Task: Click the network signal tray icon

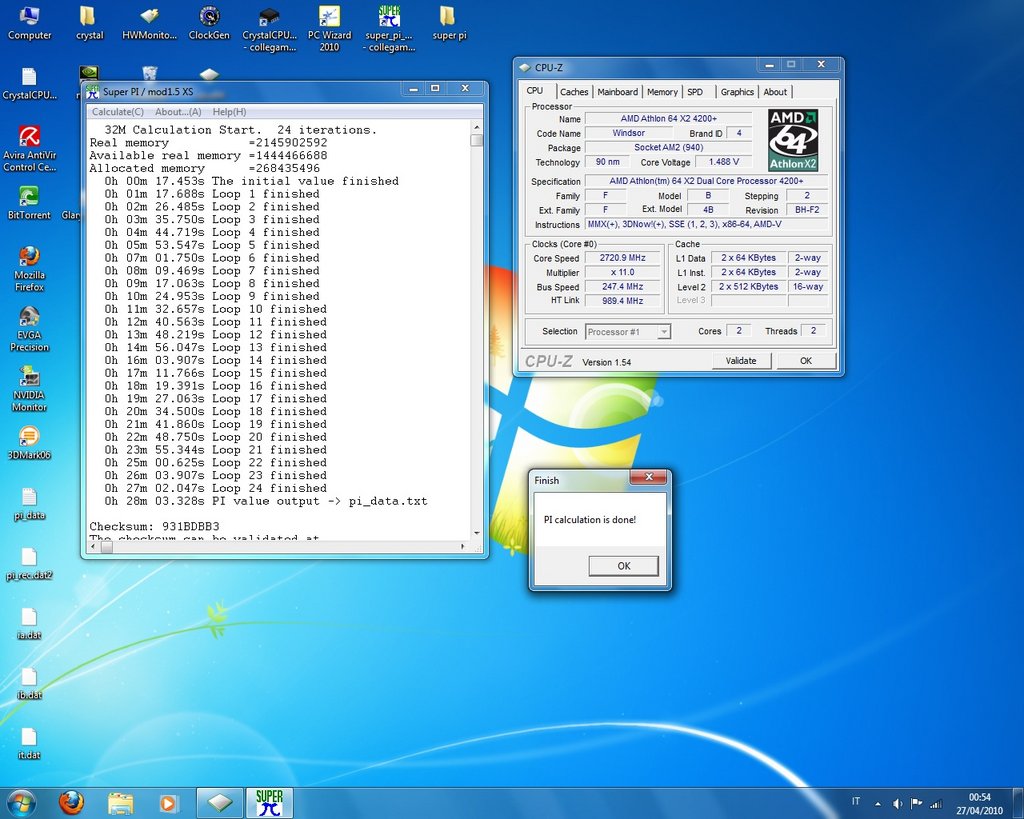Action: click(x=936, y=803)
